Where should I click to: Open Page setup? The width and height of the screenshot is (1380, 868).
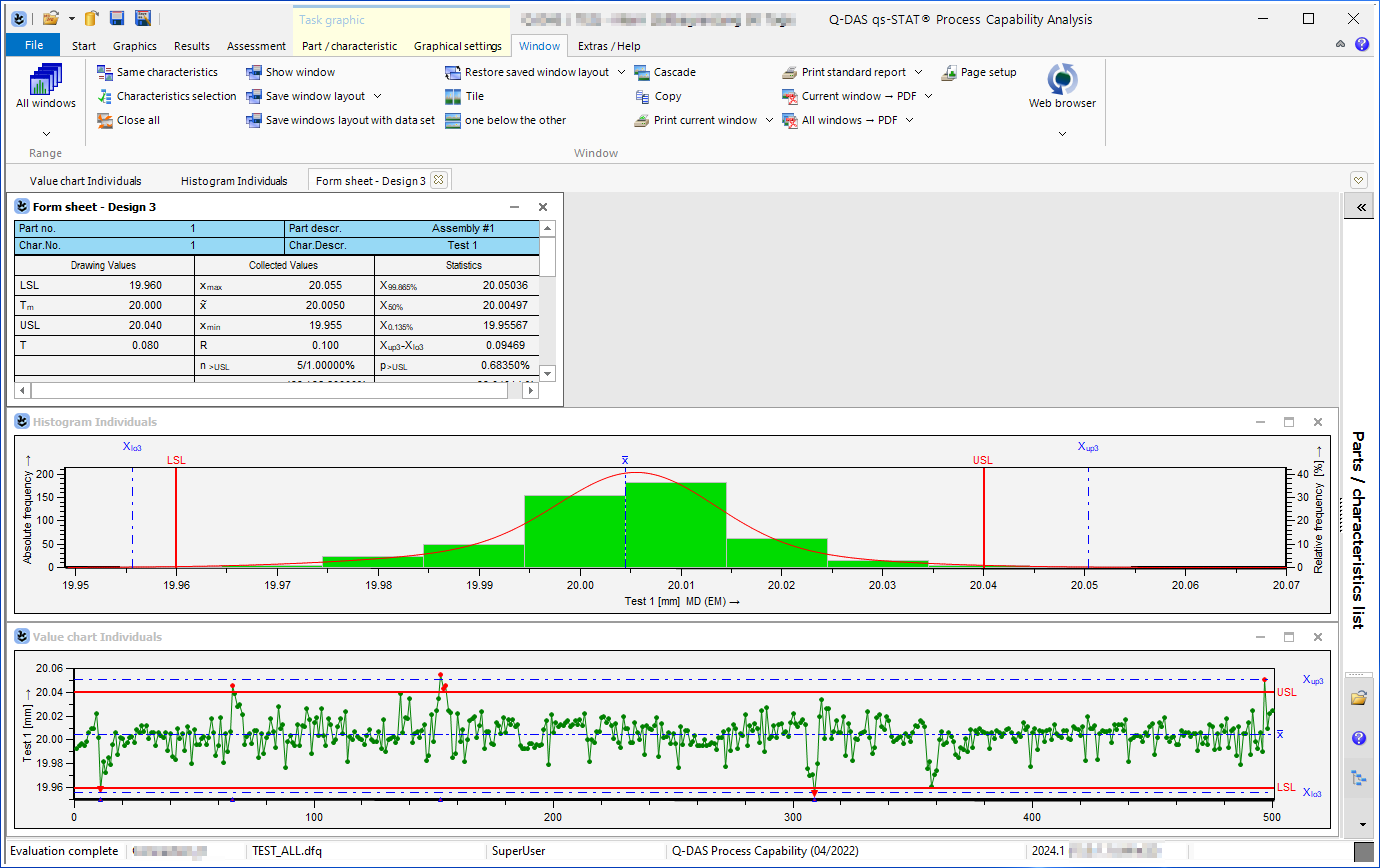(979, 72)
